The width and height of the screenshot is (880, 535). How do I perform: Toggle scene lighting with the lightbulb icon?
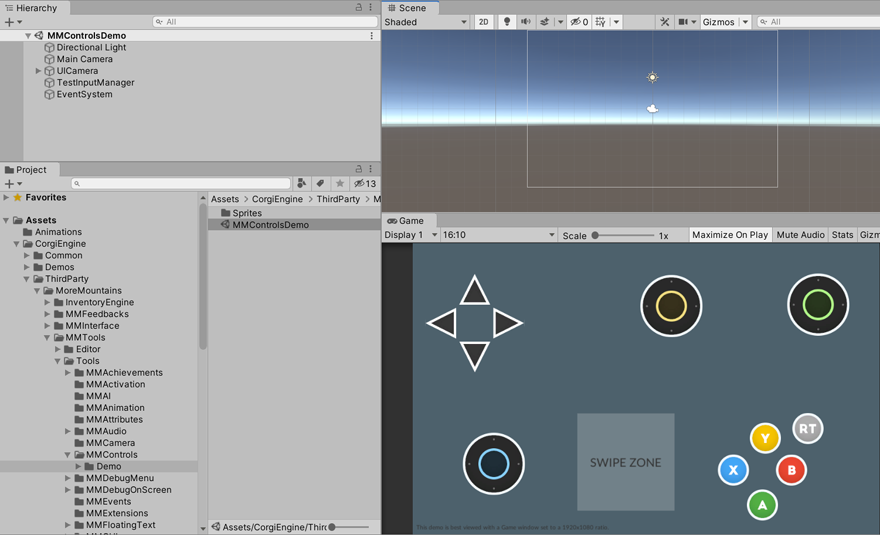[506, 22]
